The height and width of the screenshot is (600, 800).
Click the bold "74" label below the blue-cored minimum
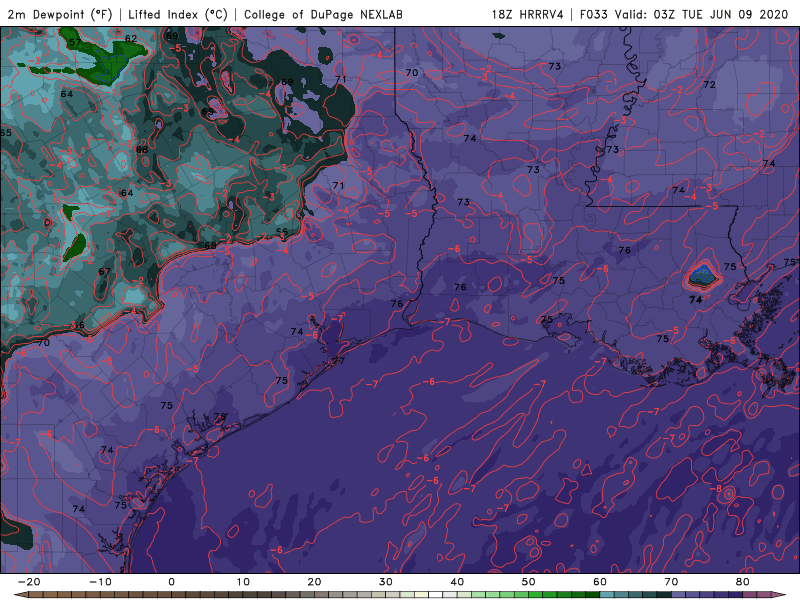(695, 300)
